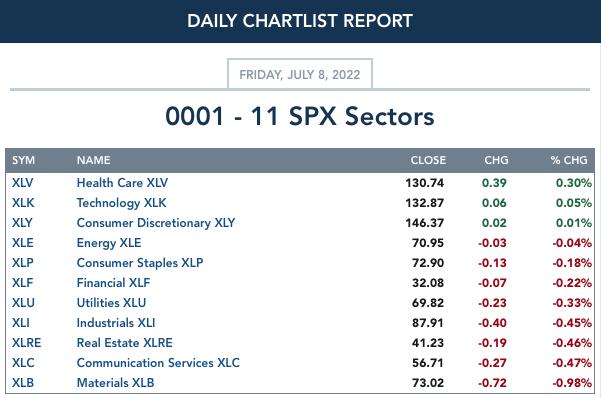Open the Industrials XLI link
This screenshot has width=601, height=398.
pyautogui.click(x=116, y=323)
